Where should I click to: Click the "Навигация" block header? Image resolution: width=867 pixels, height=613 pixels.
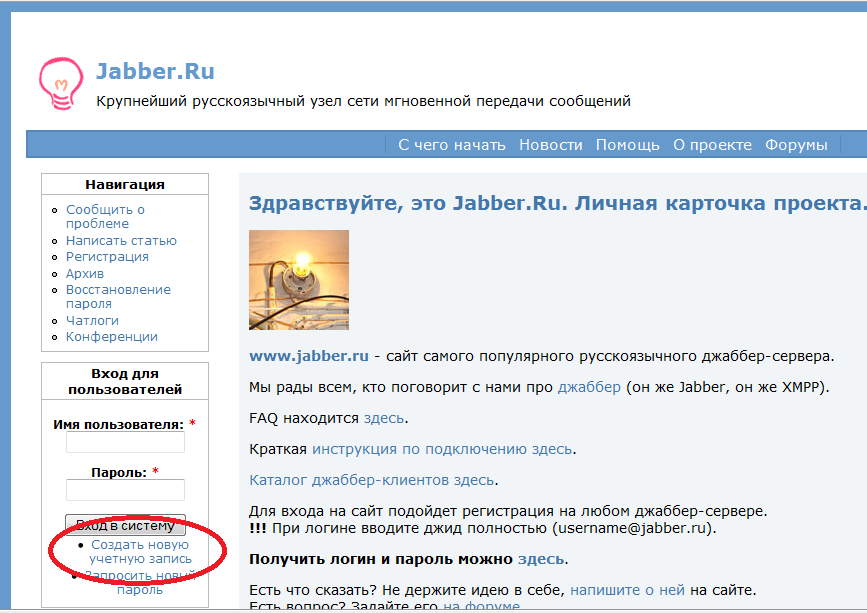point(125,185)
